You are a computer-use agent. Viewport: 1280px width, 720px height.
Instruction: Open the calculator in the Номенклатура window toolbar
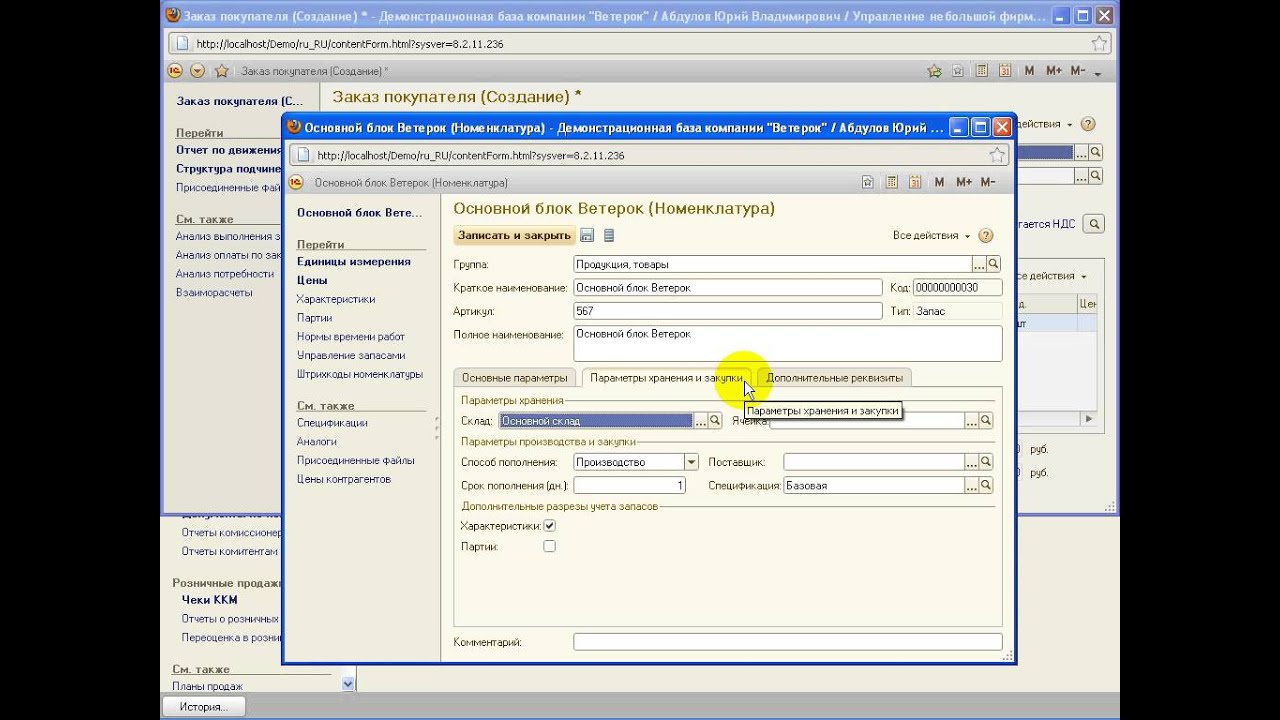point(890,182)
